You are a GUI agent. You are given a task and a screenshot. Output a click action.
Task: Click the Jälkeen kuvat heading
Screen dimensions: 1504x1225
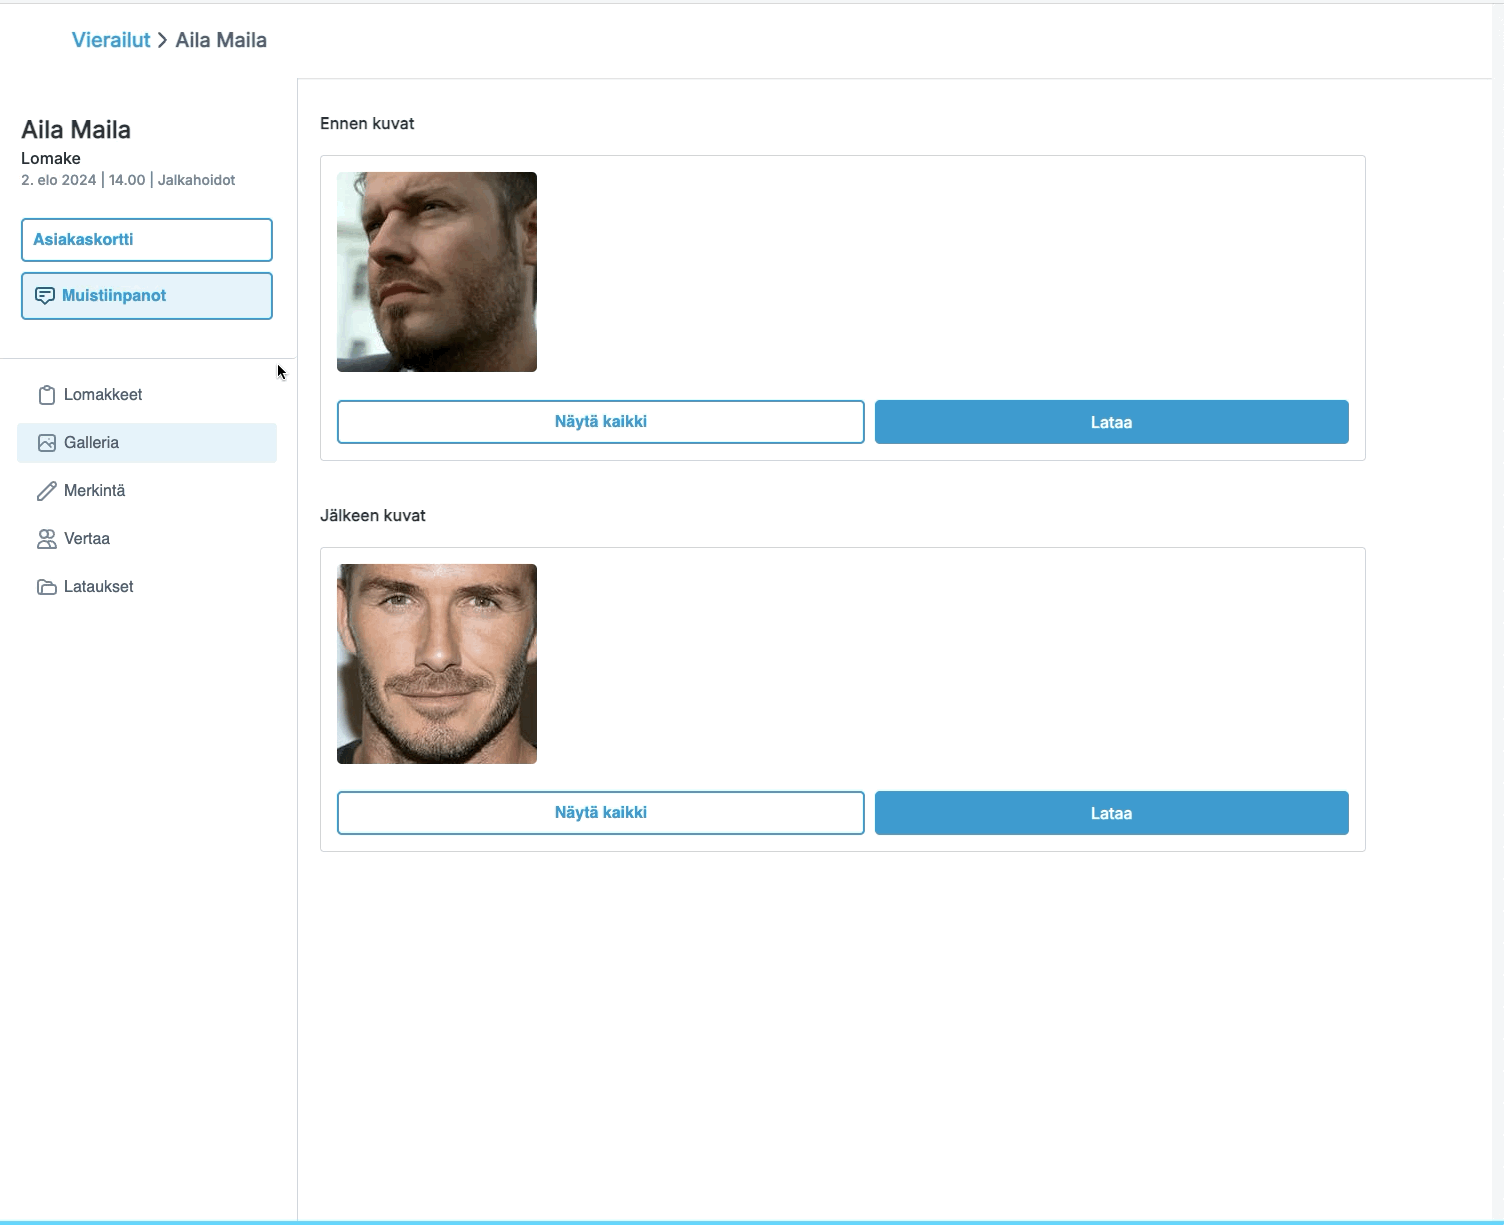[373, 516]
